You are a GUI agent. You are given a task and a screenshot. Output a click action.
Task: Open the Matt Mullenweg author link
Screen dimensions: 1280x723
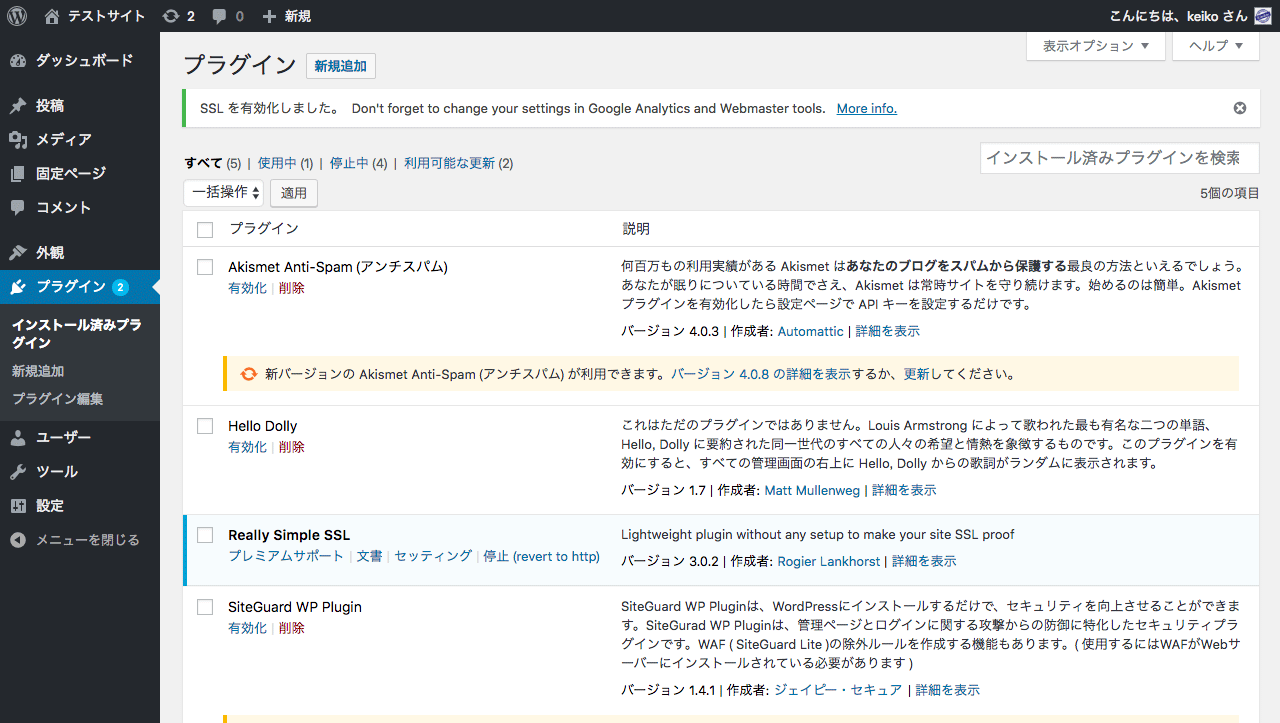(x=813, y=490)
